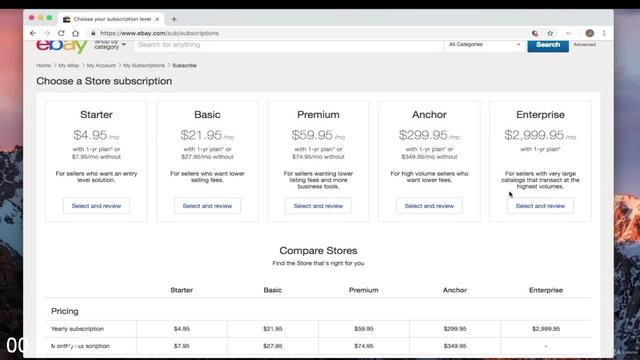Click the extension icon beside star
Screen dimensions: 640x360
click(x=535, y=33)
